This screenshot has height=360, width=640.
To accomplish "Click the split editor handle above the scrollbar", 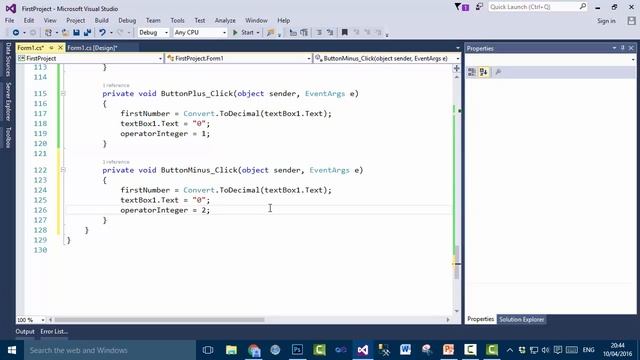I will click(x=457, y=69).
